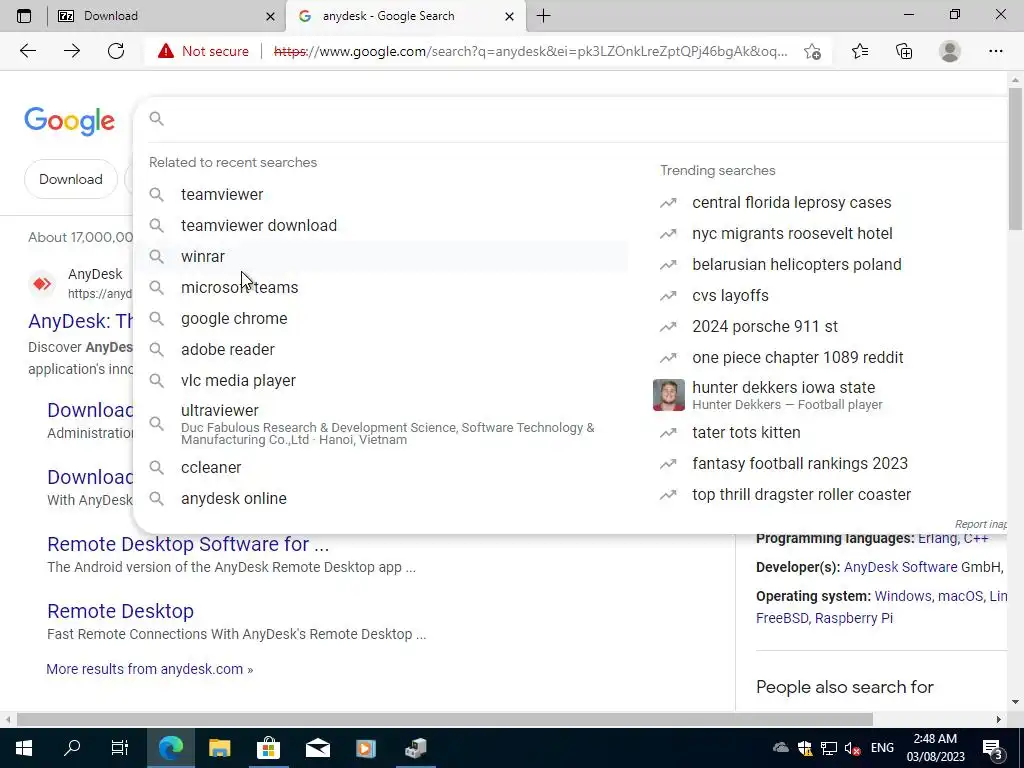Screen dimensions: 1024x768
Task: Open Not secure site information
Action: pyautogui.click(x=203, y=51)
